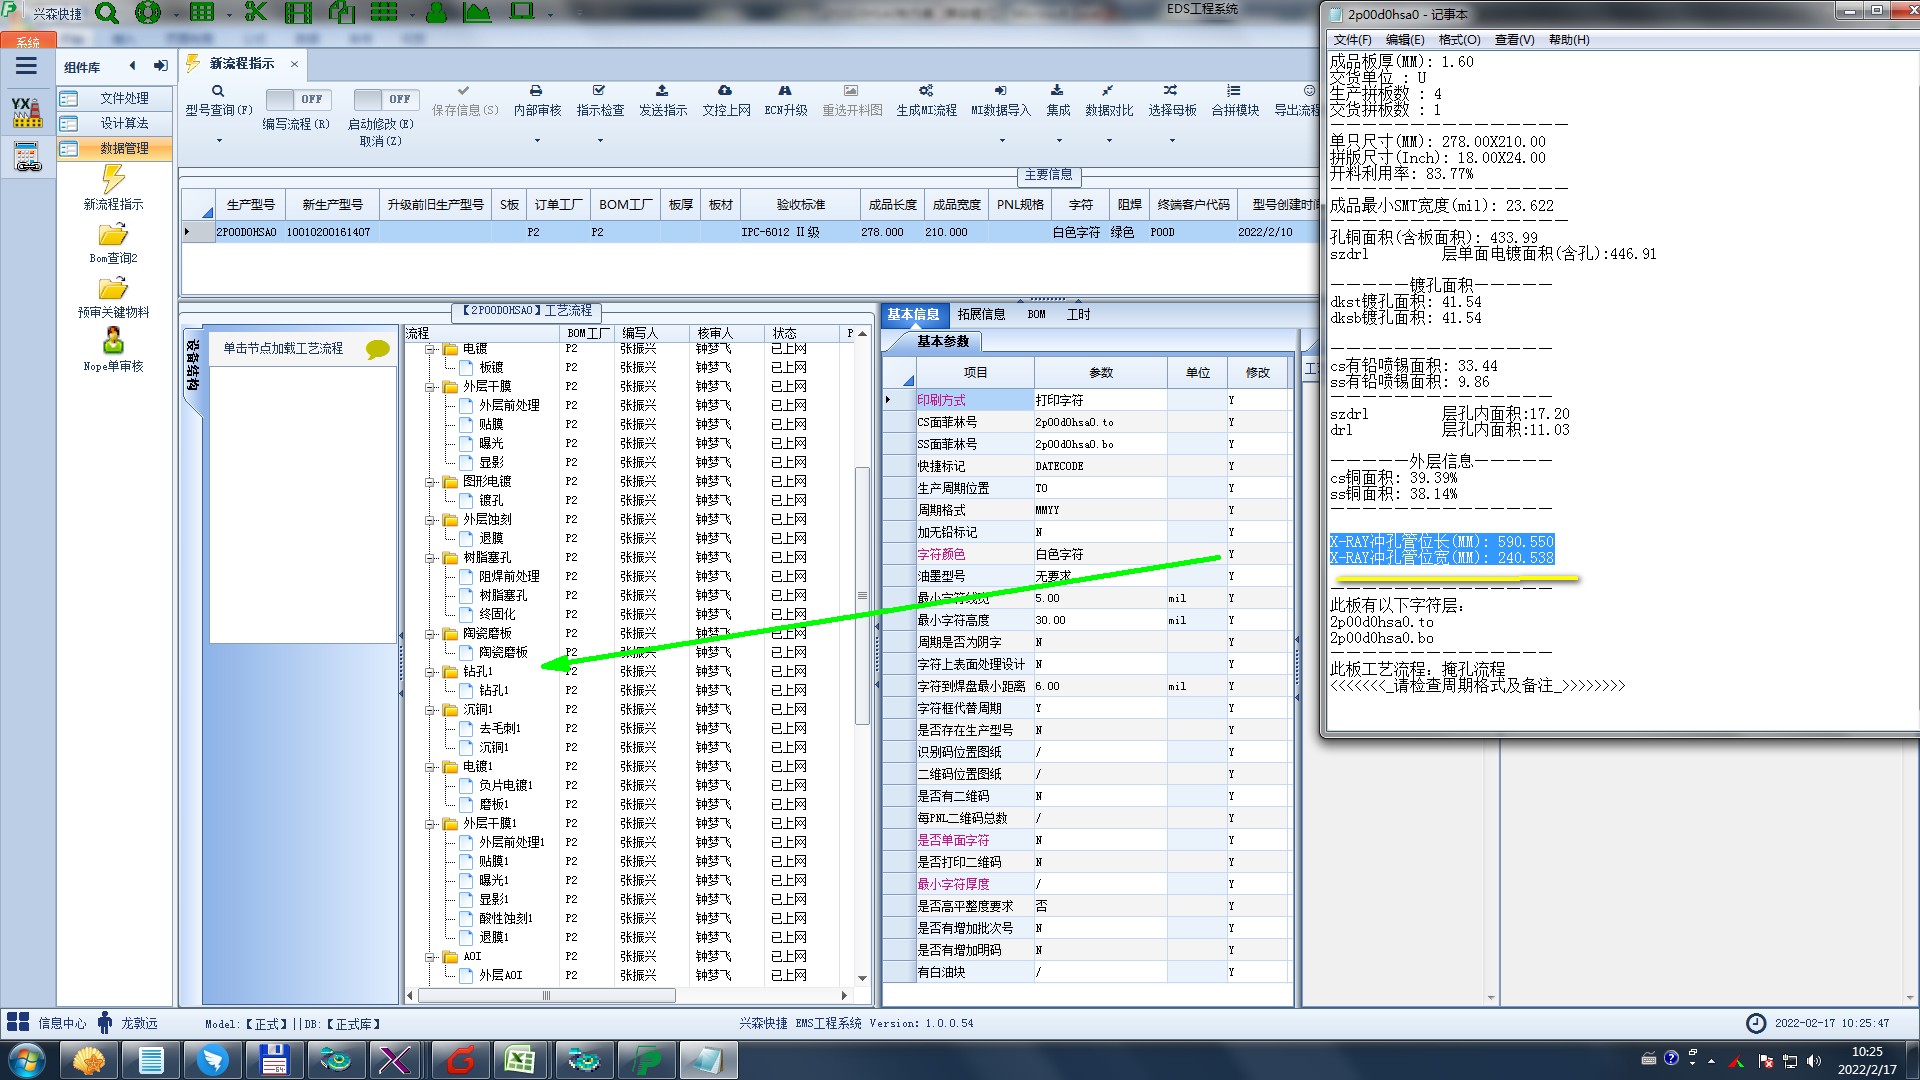Close the 新流程指示 tab
Screen dimensions: 1920x1080
coord(294,64)
